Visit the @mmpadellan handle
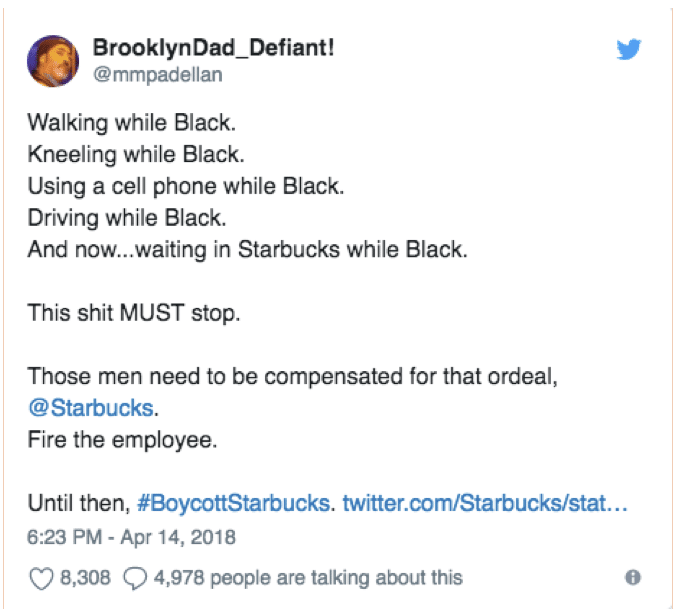This screenshot has width=677, height=614. click(158, 75)
